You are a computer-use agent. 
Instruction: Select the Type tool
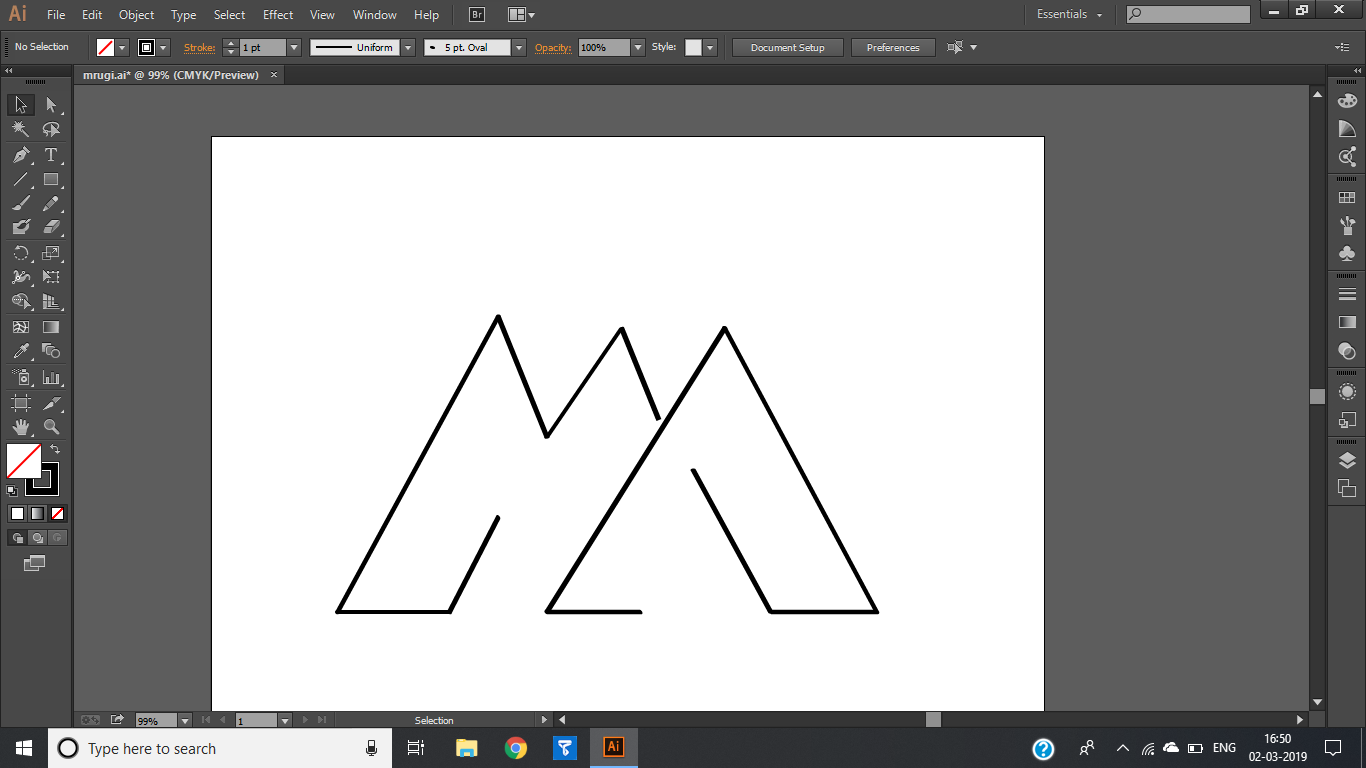(51, 155)
